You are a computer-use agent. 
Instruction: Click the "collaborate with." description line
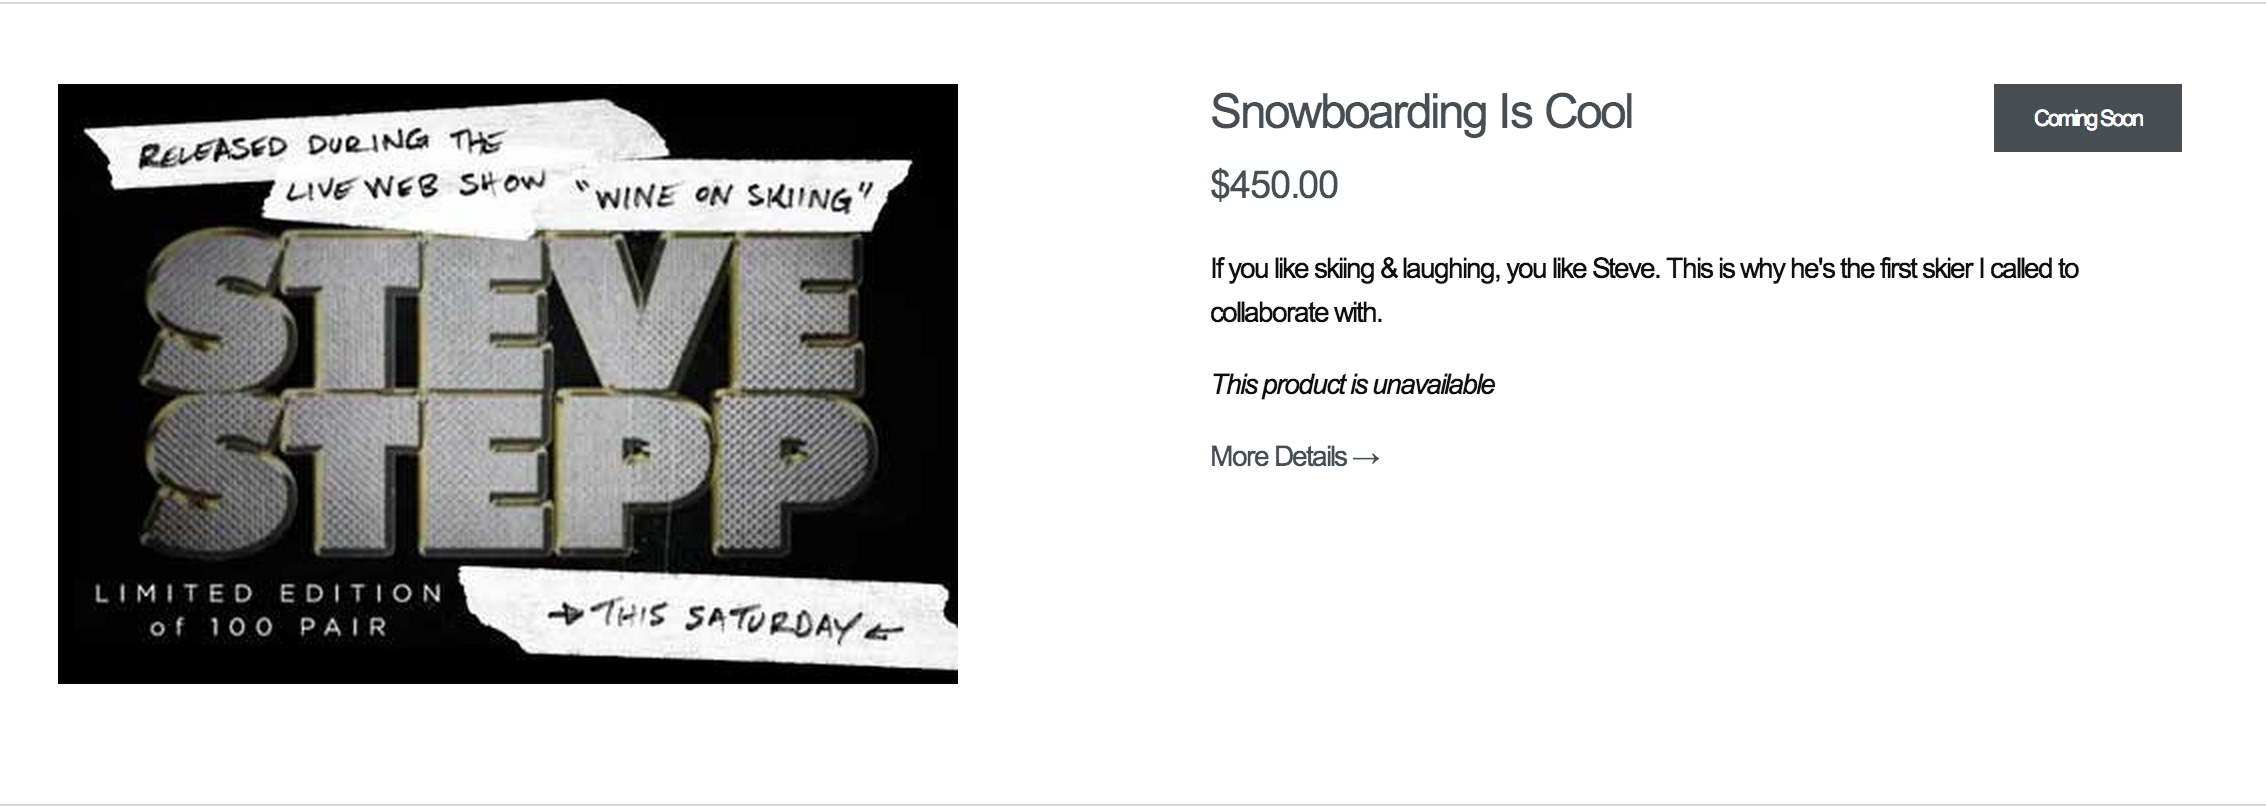1295,313
